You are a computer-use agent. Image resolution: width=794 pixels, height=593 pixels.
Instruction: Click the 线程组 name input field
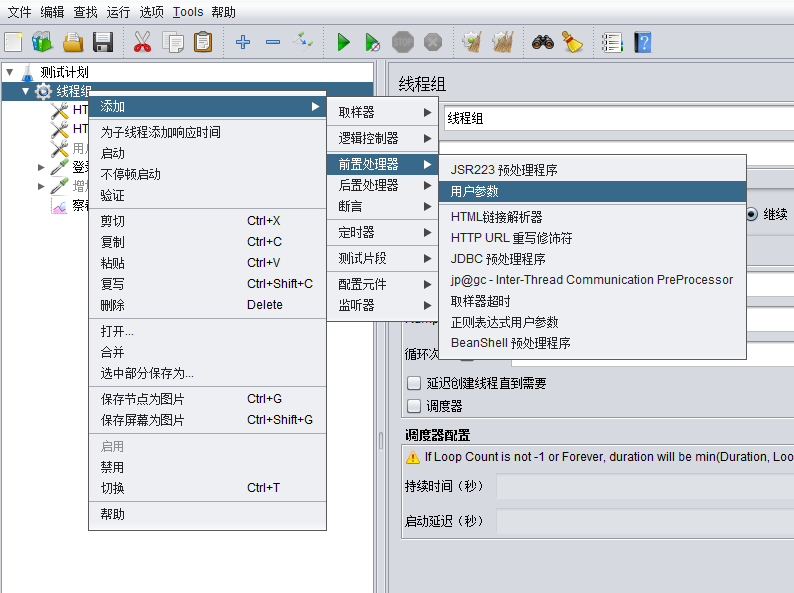click(x=619, y=118)
